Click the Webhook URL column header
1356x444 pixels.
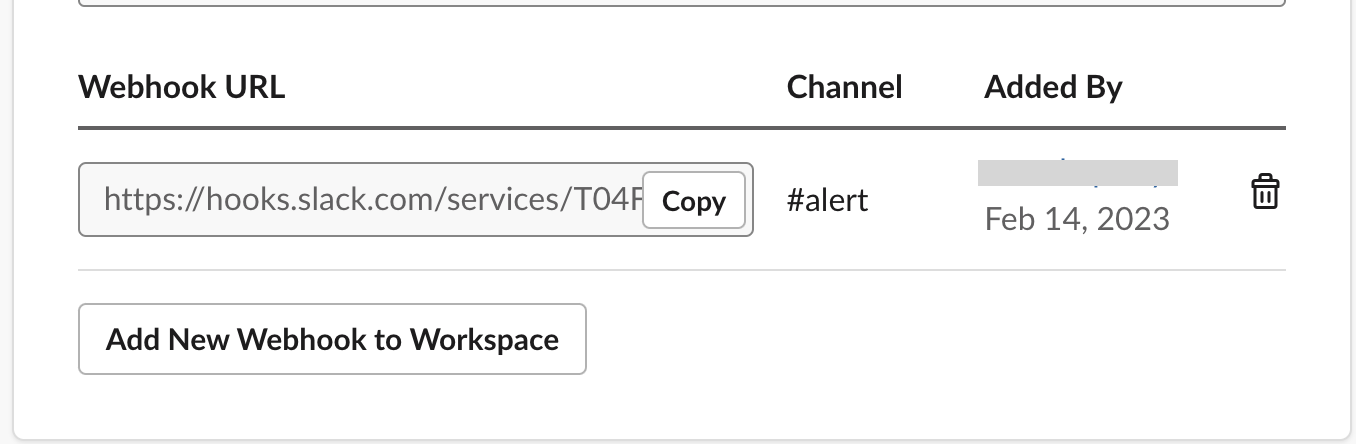click(181, 87)
